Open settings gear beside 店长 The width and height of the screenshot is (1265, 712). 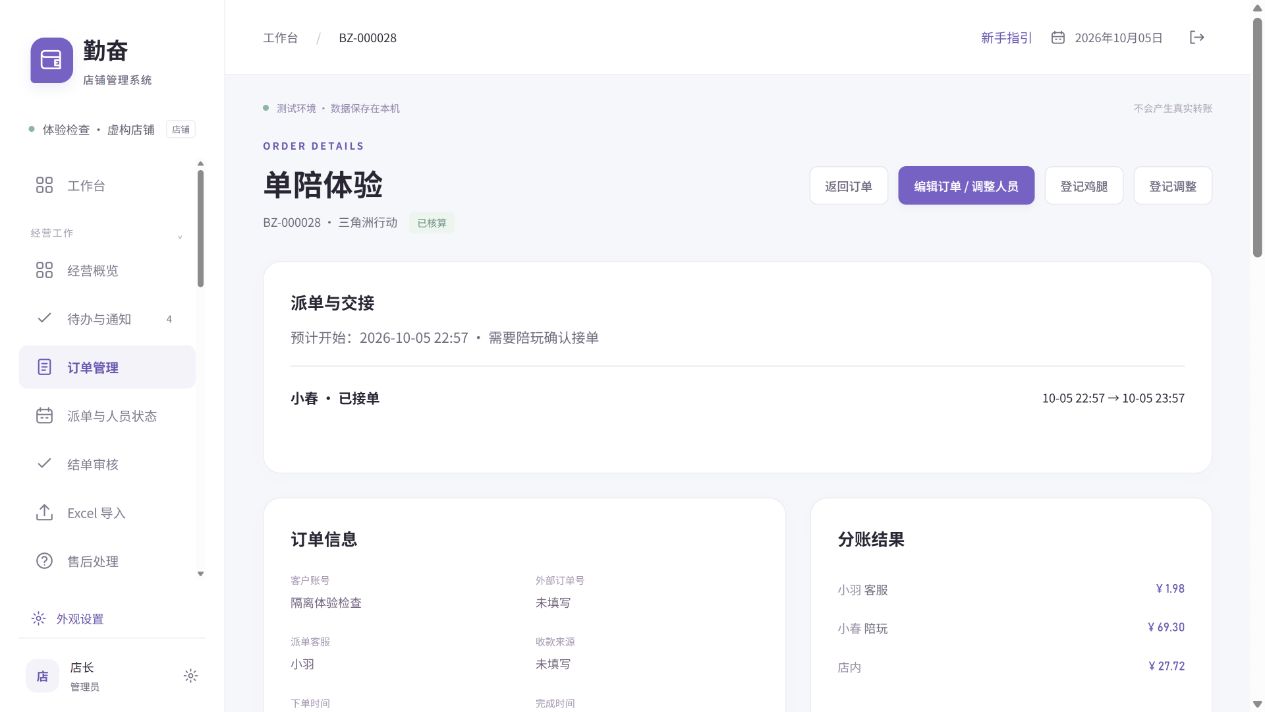coord(191,676)
